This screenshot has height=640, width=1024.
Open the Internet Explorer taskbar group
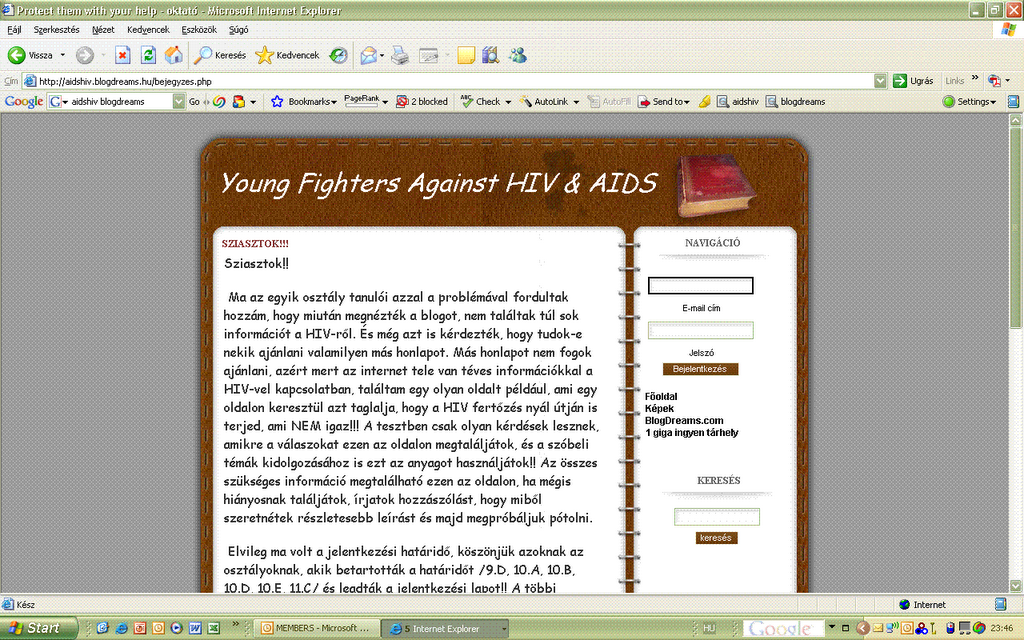(x=445, y=628)
